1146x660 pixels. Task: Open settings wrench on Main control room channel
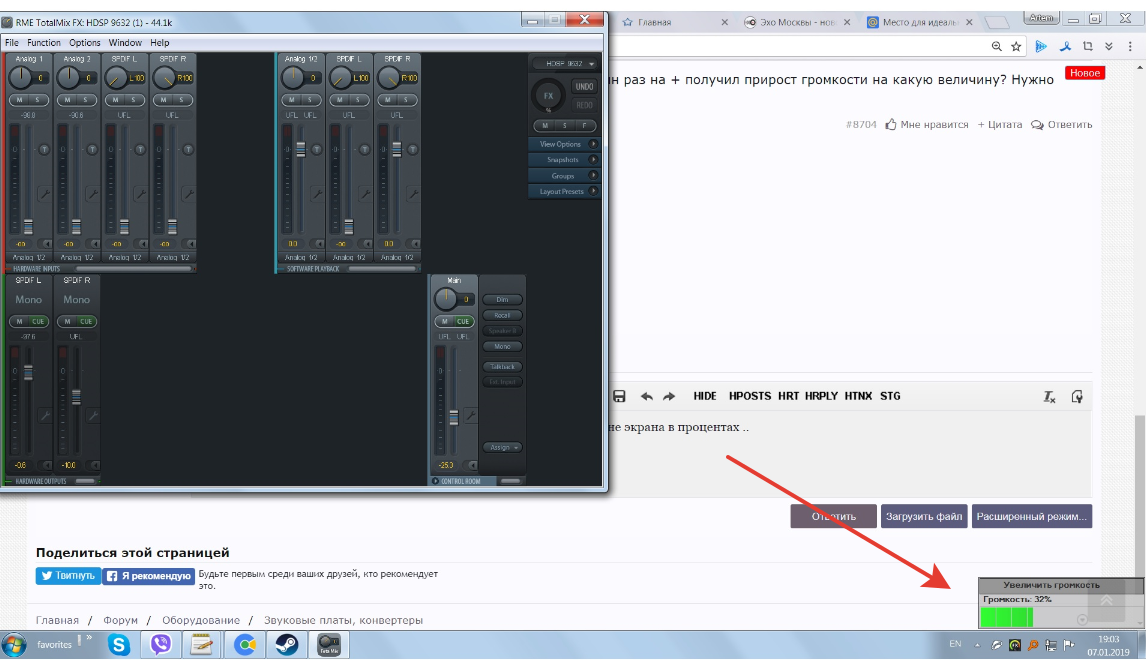(x=471, y=416)
